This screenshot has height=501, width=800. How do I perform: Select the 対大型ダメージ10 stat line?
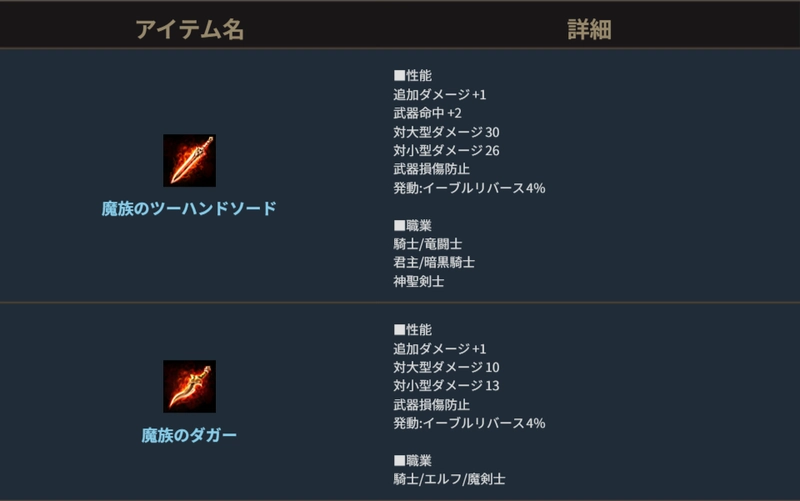pos(446,367)
